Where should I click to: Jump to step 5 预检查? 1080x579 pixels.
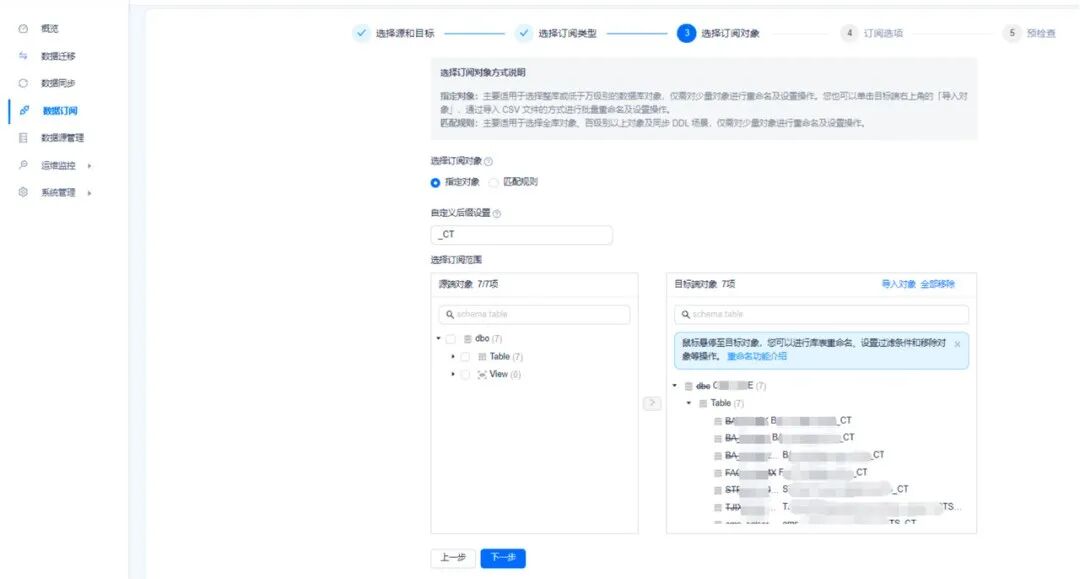coord(1030,33)
